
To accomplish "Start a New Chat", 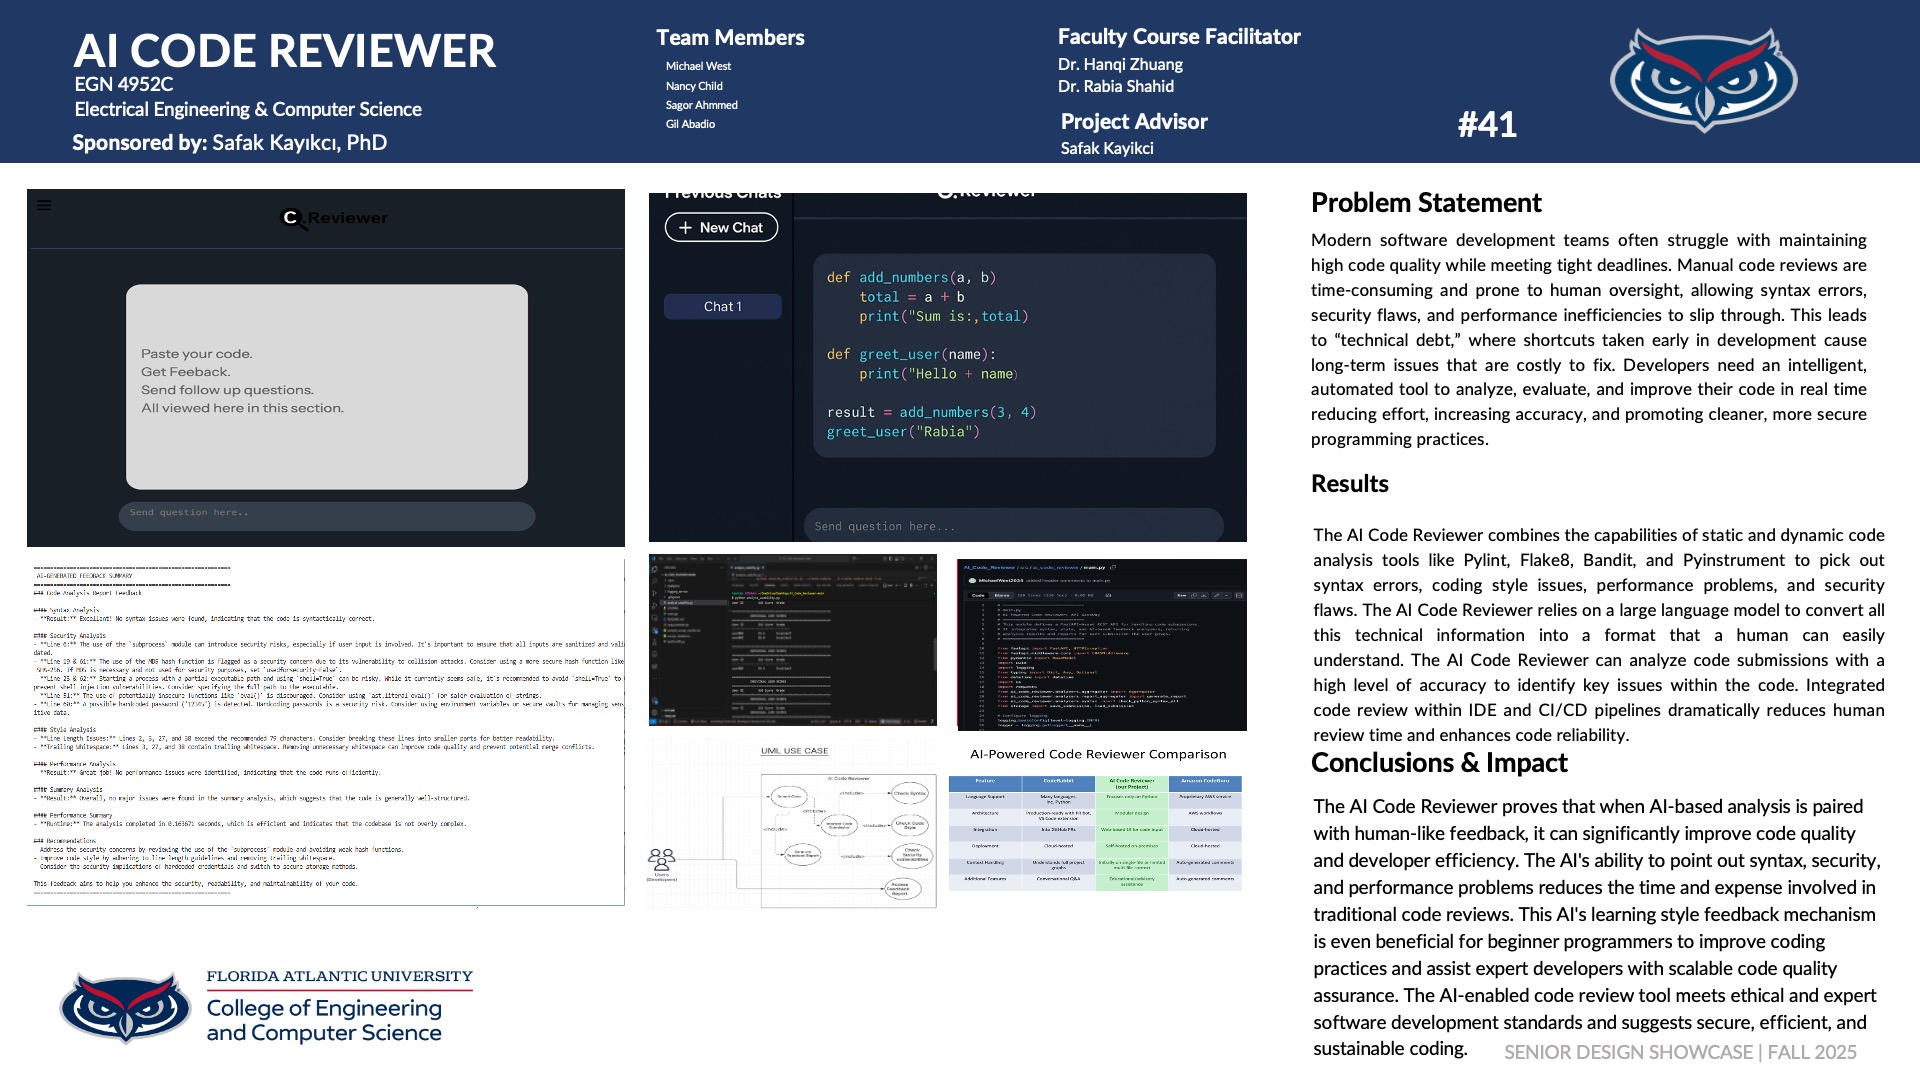I will (721, 228).
